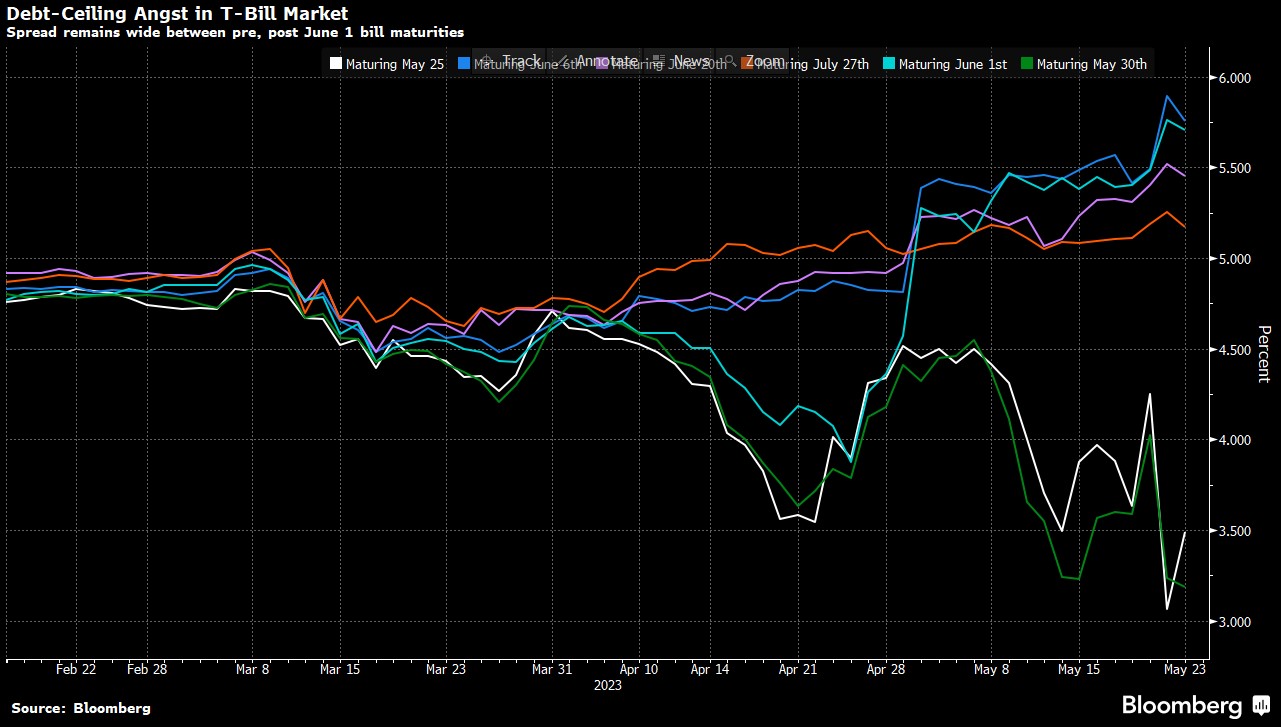
Task: Click the May 15 date label
Action: tap(1079, 670)
